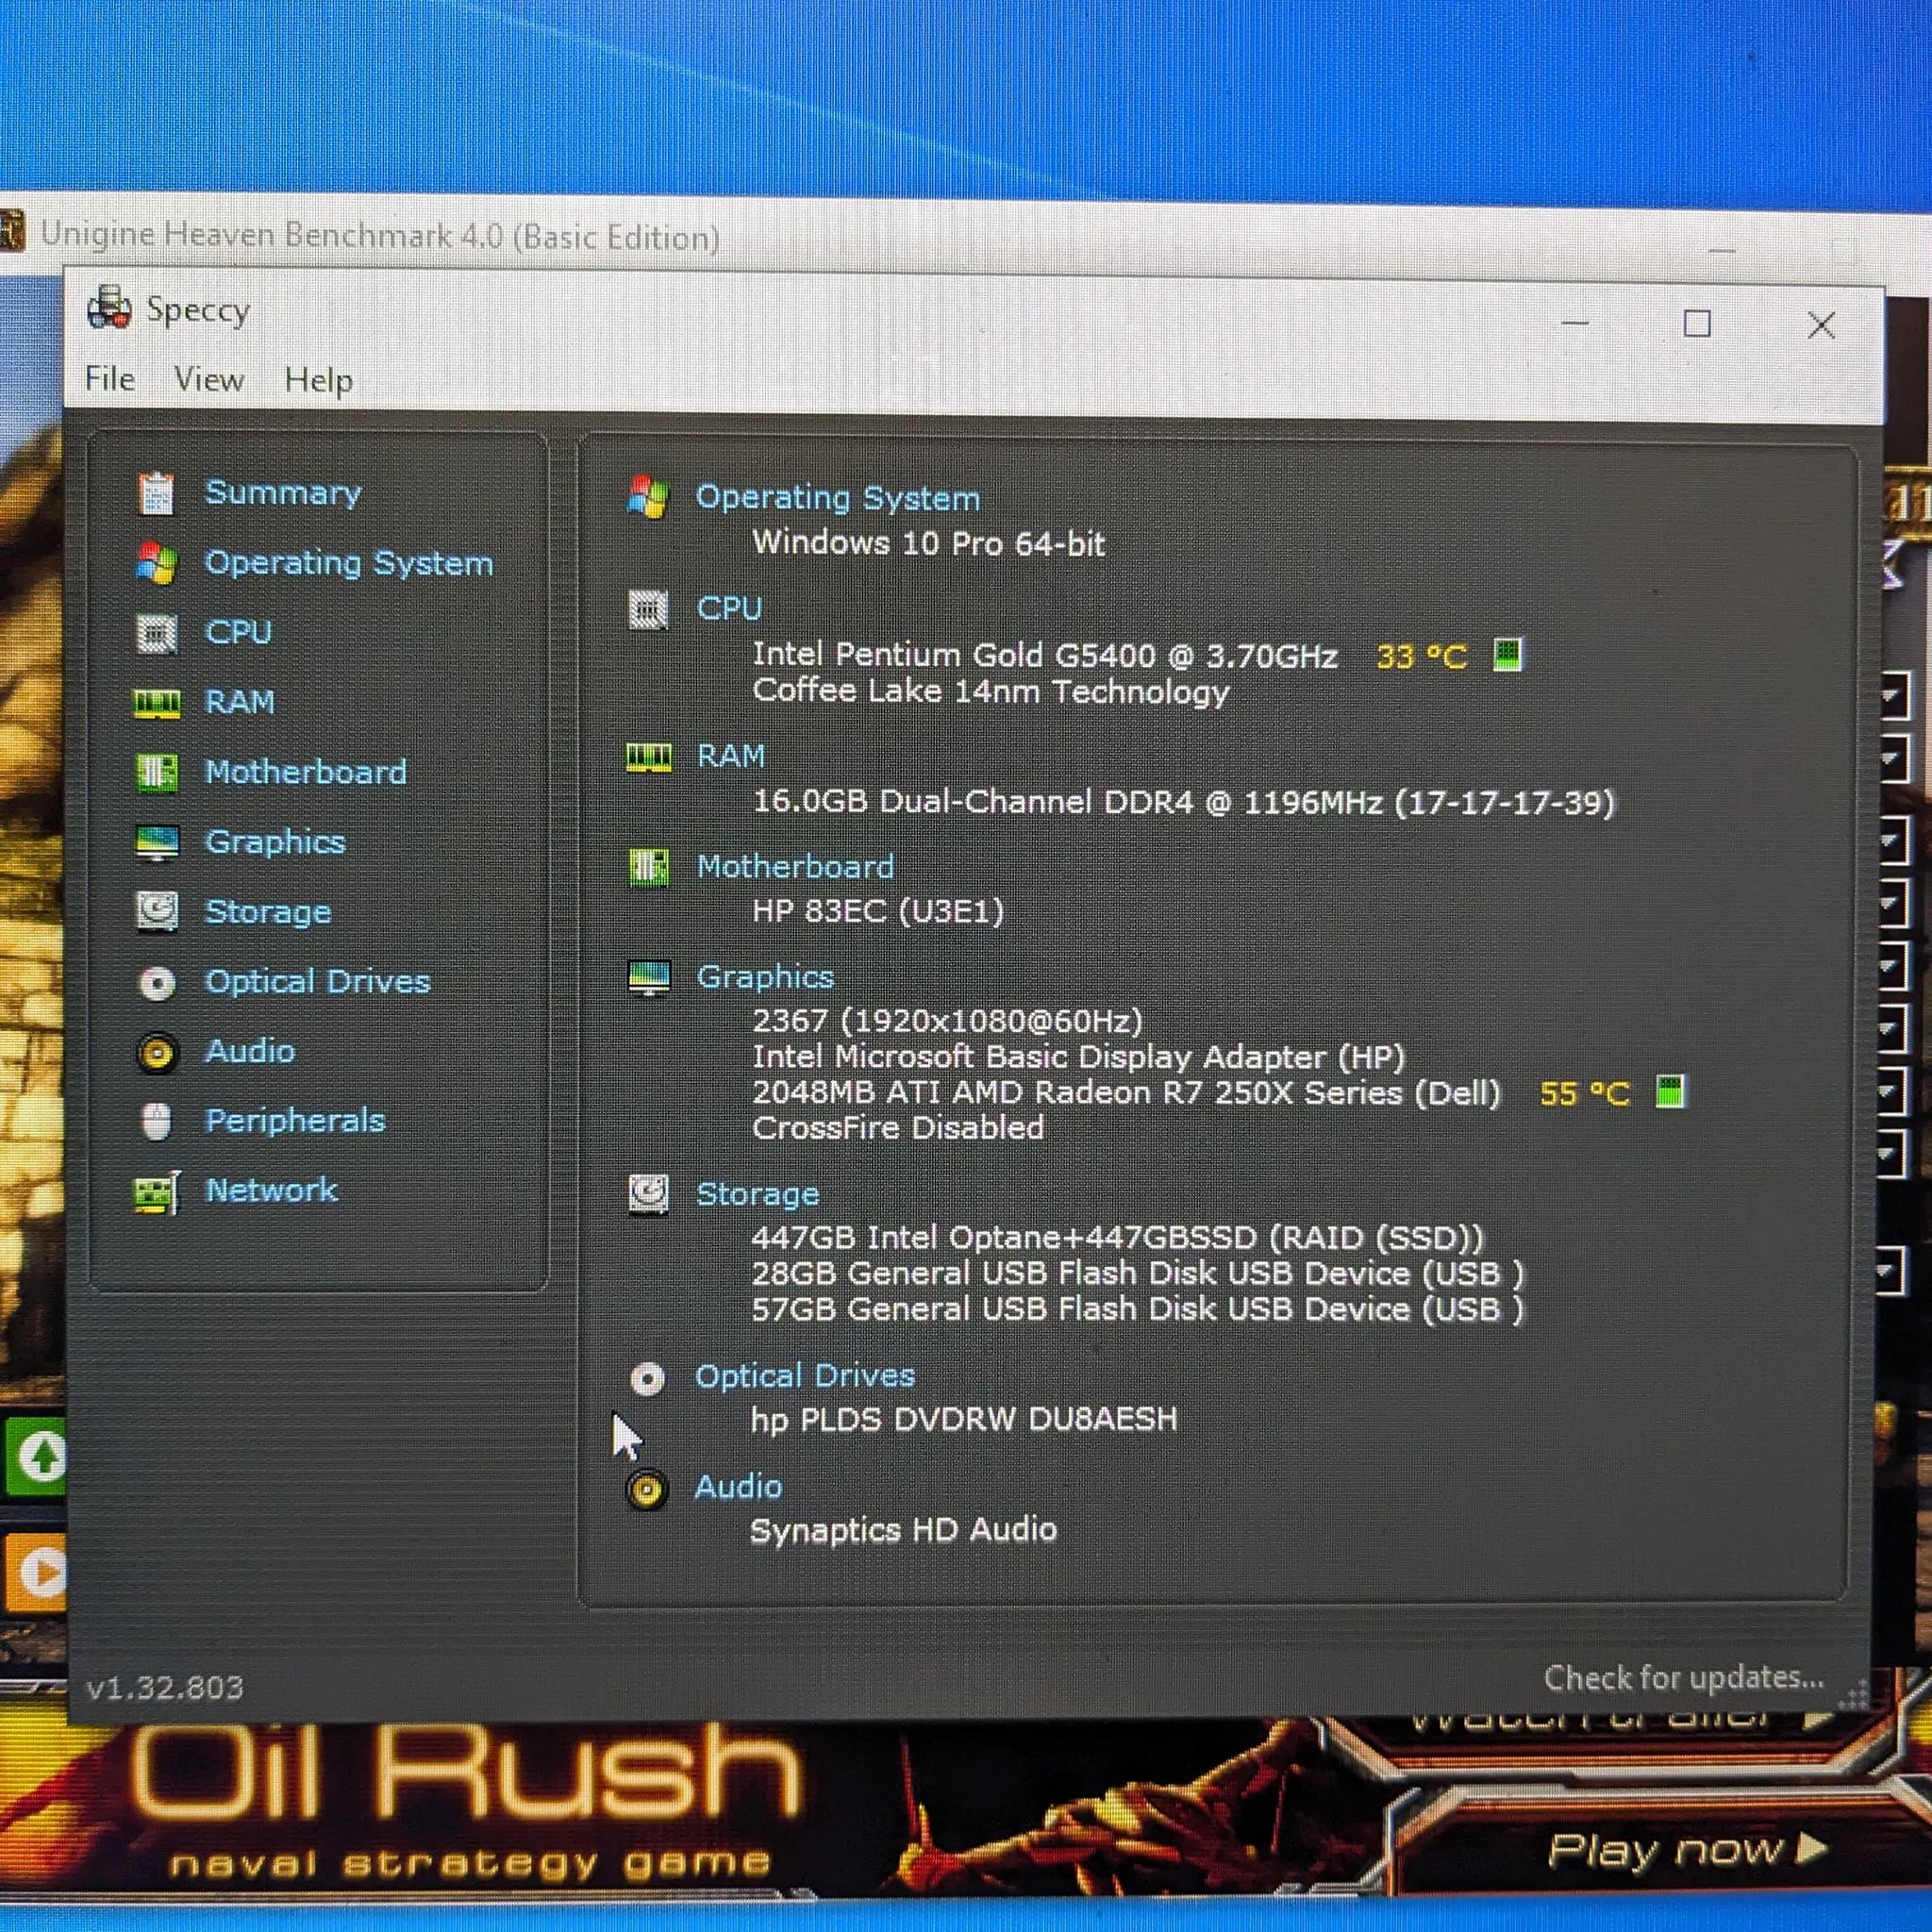1932x1932 pixels.
Task: Click the Windows flag icon in summary panel
Action: pos(648,497)
